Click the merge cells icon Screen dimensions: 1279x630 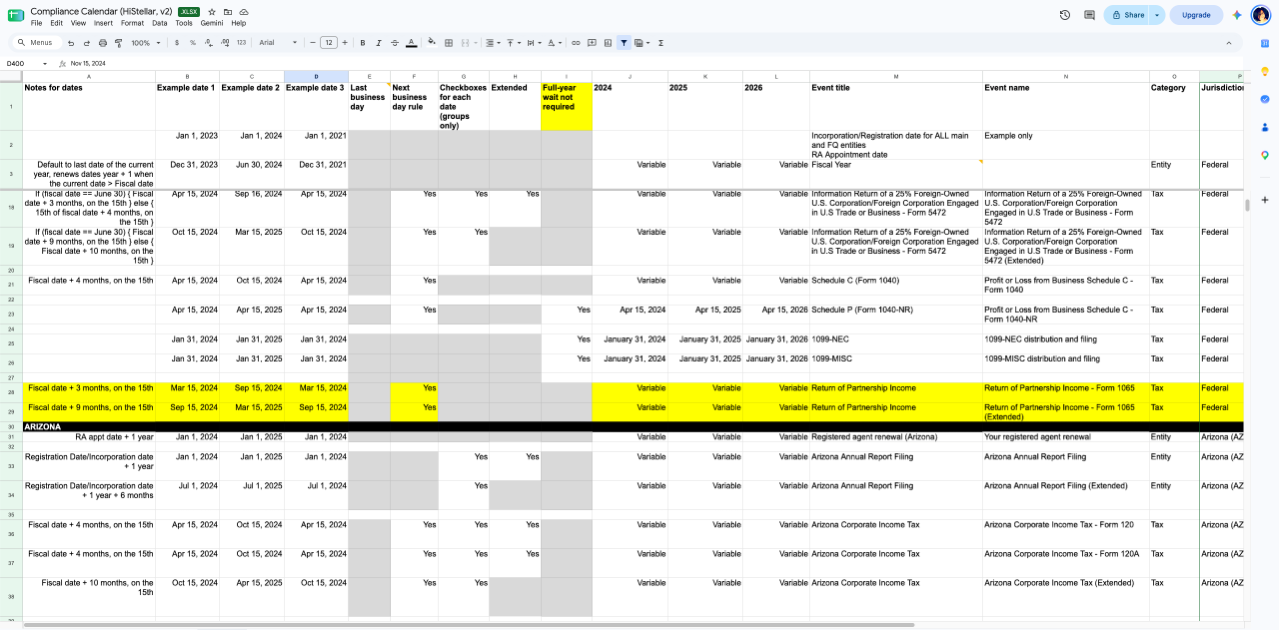click(466, 43)
